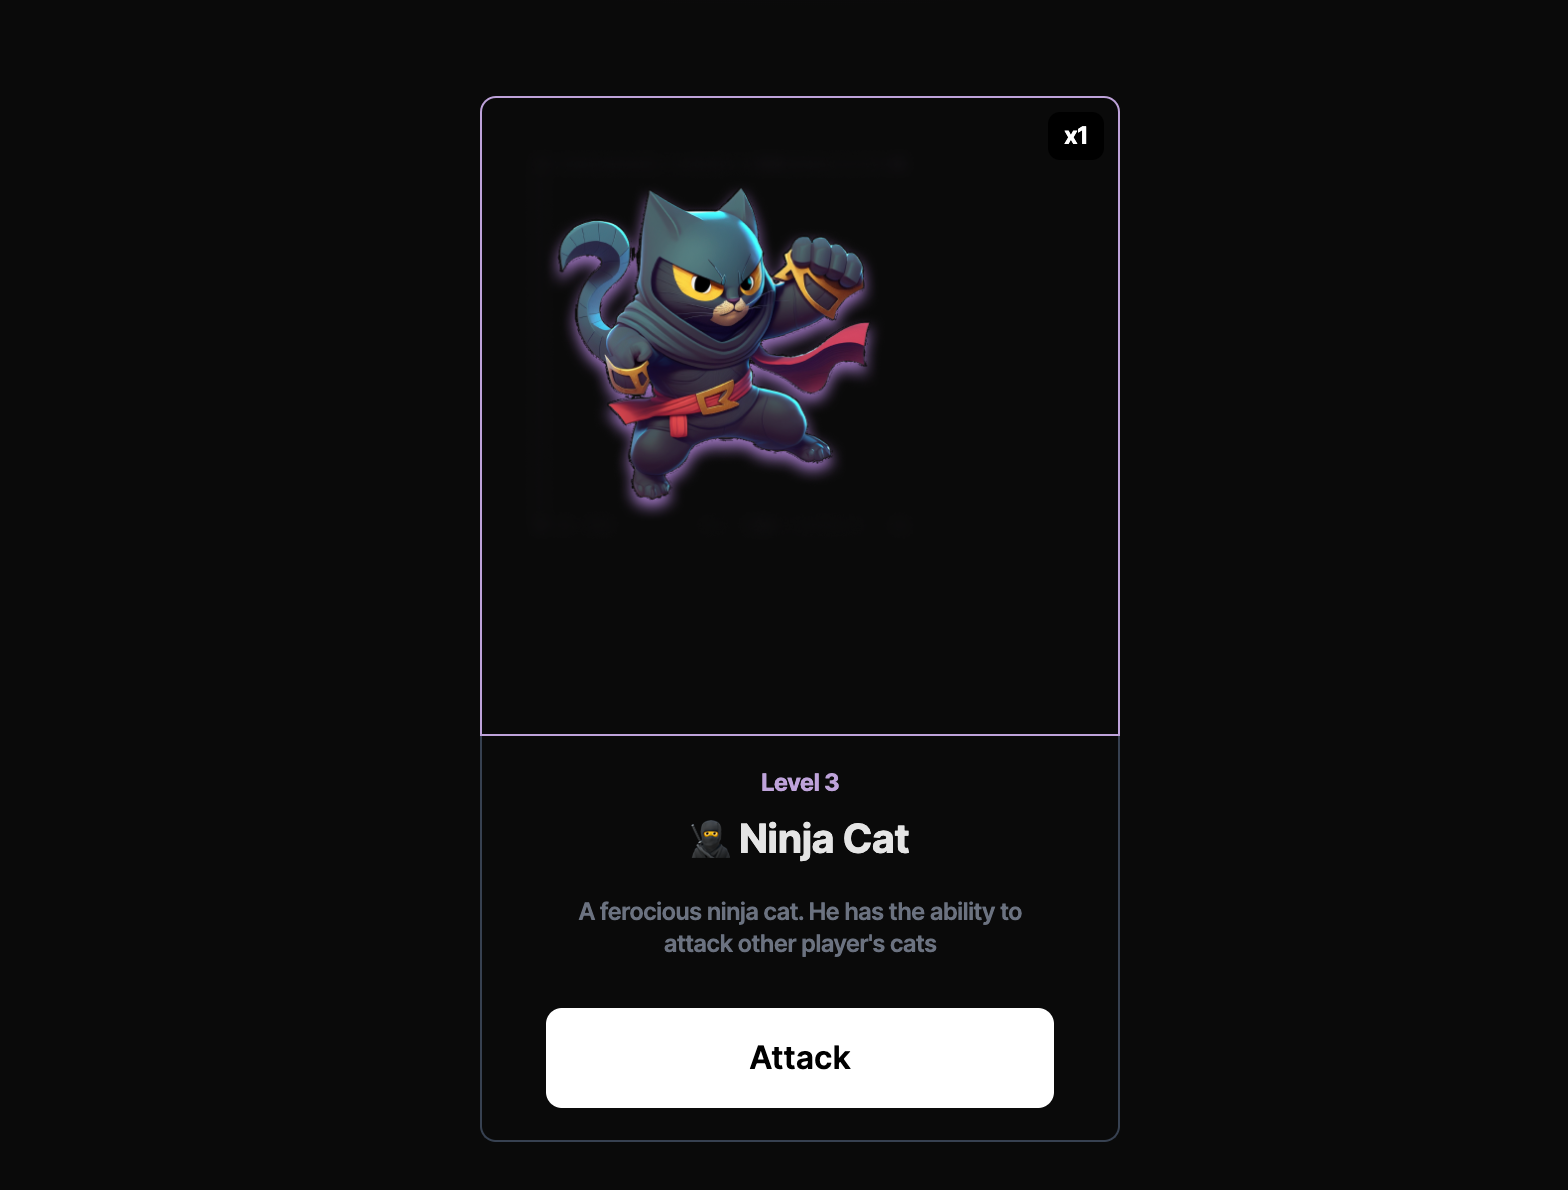Click the Level 3 label
Viewport: 1568px width, 1190px height.
pyautogui.click(x=800, y=783)
